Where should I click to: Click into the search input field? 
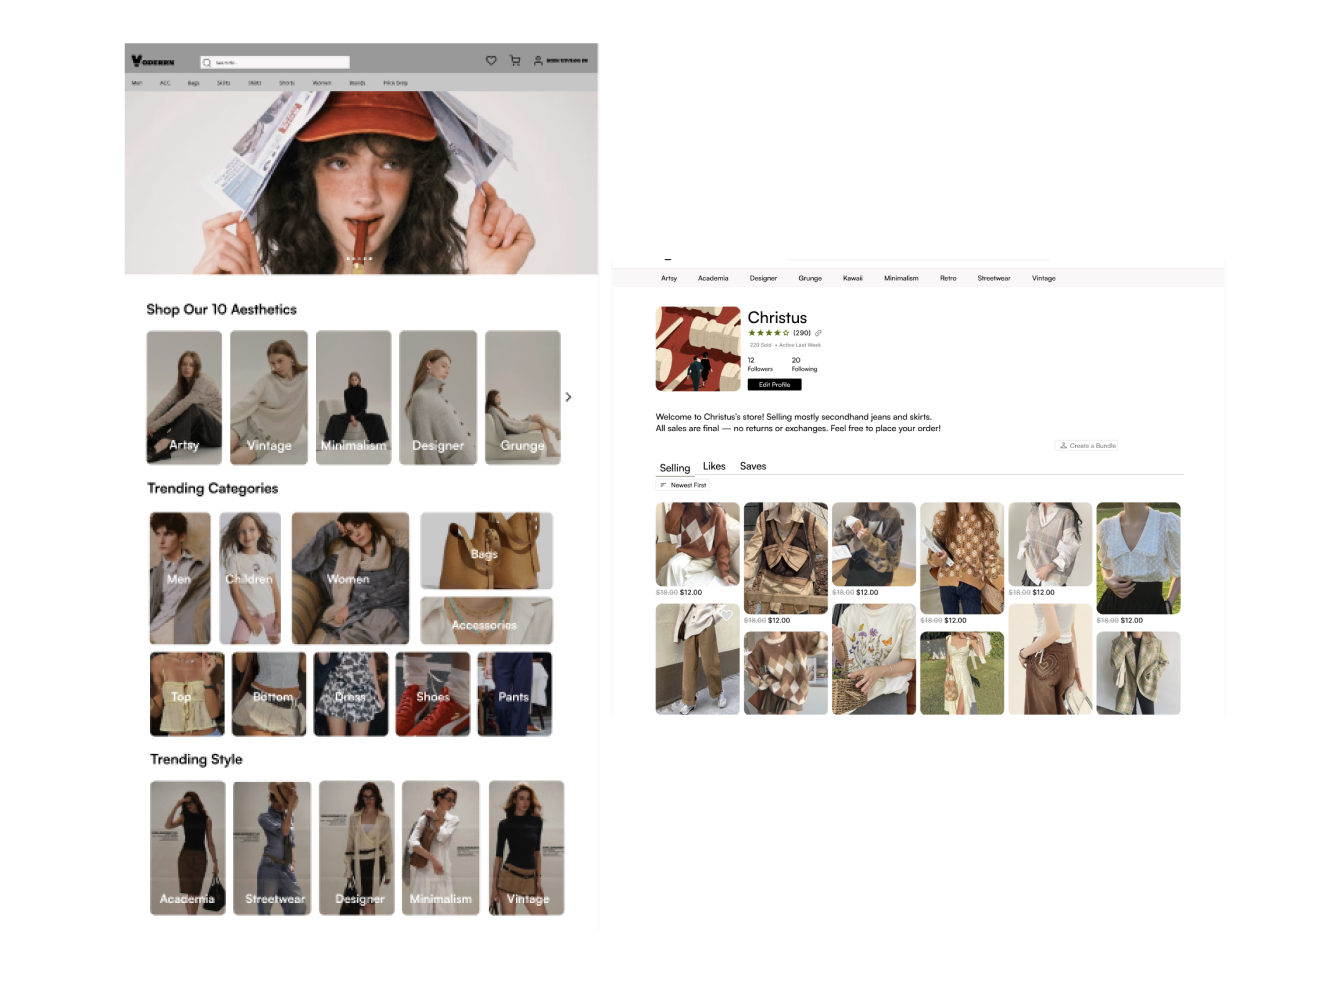pos(280,62)
